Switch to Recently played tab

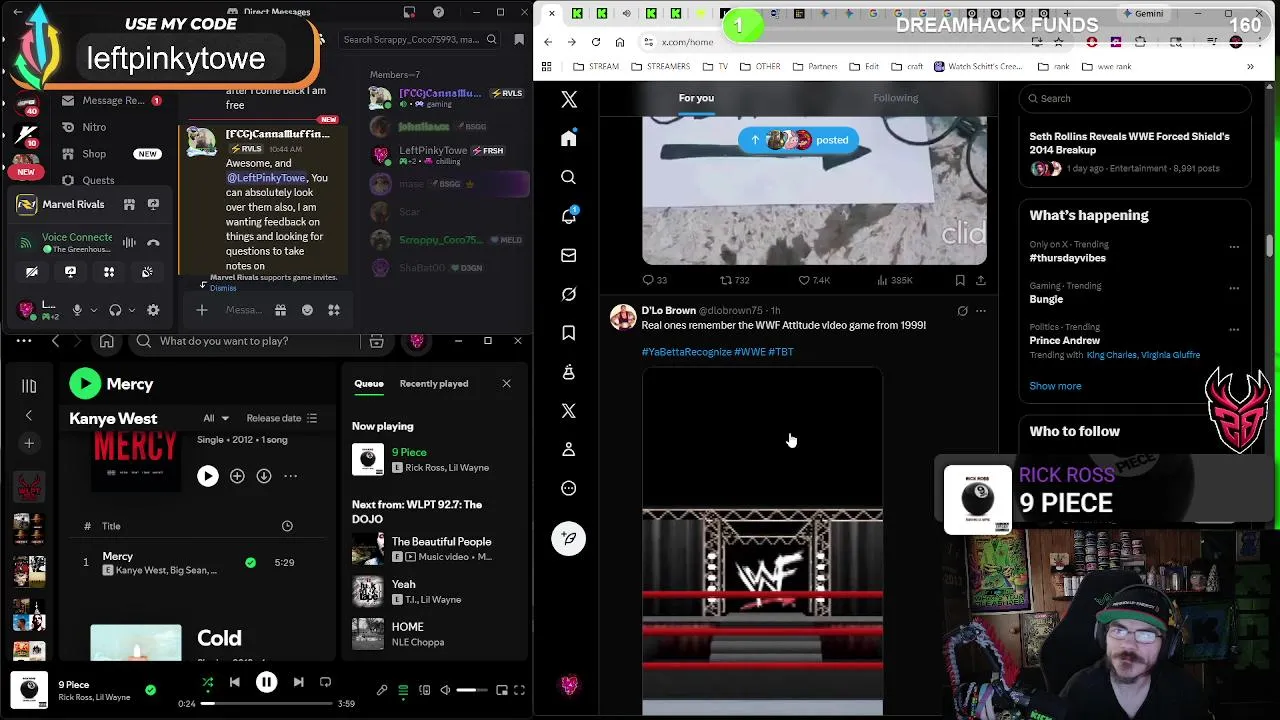pos(434,384)
